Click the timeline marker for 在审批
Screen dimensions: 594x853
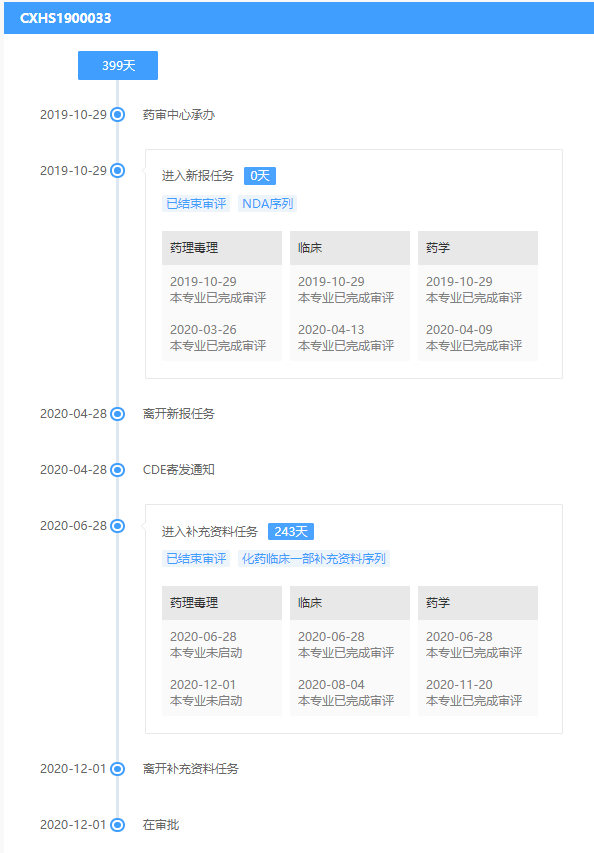pos(117,825)
